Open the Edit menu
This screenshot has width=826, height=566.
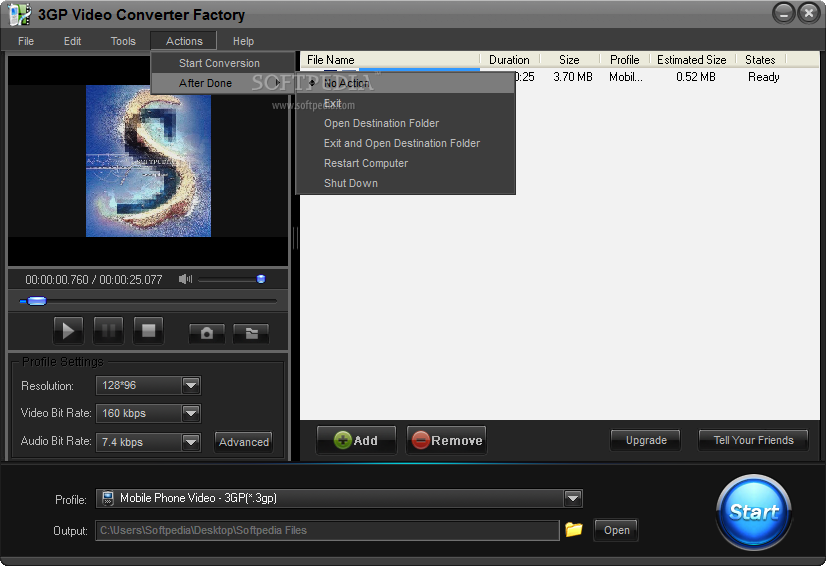pyautogui.click(x=72, y=41)
